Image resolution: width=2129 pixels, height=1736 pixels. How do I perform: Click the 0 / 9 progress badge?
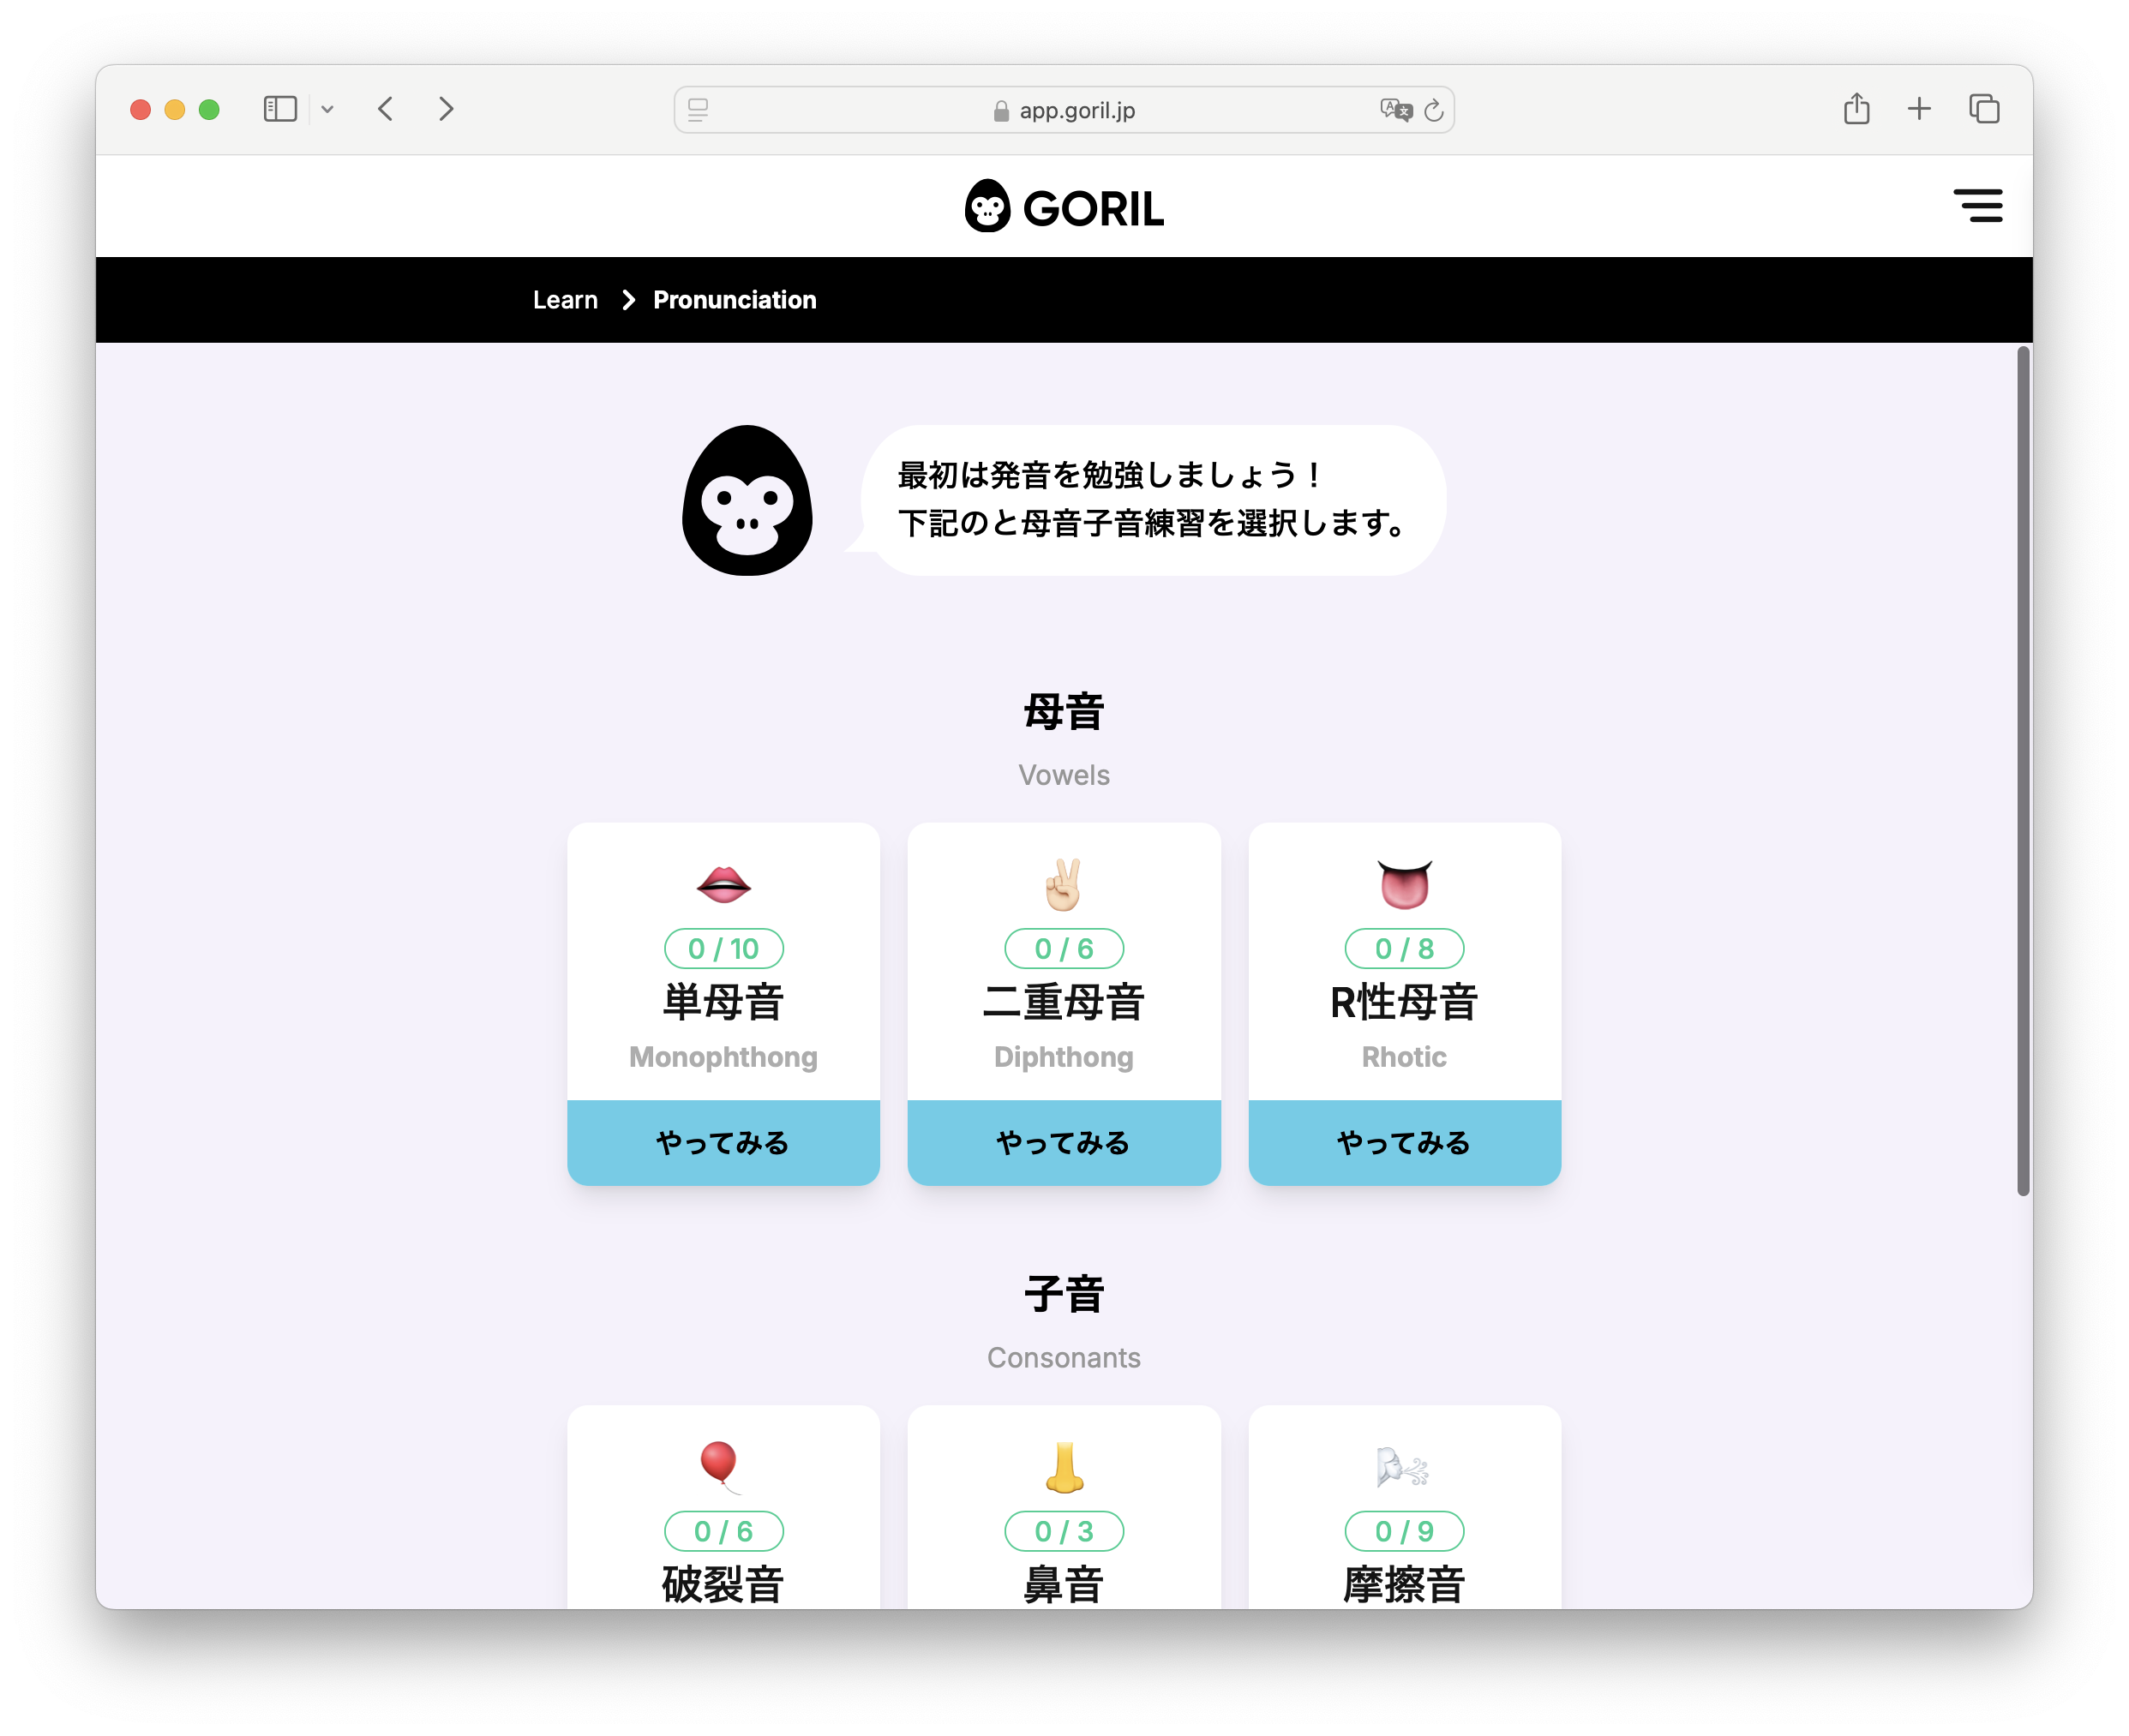point(1404,1531)
